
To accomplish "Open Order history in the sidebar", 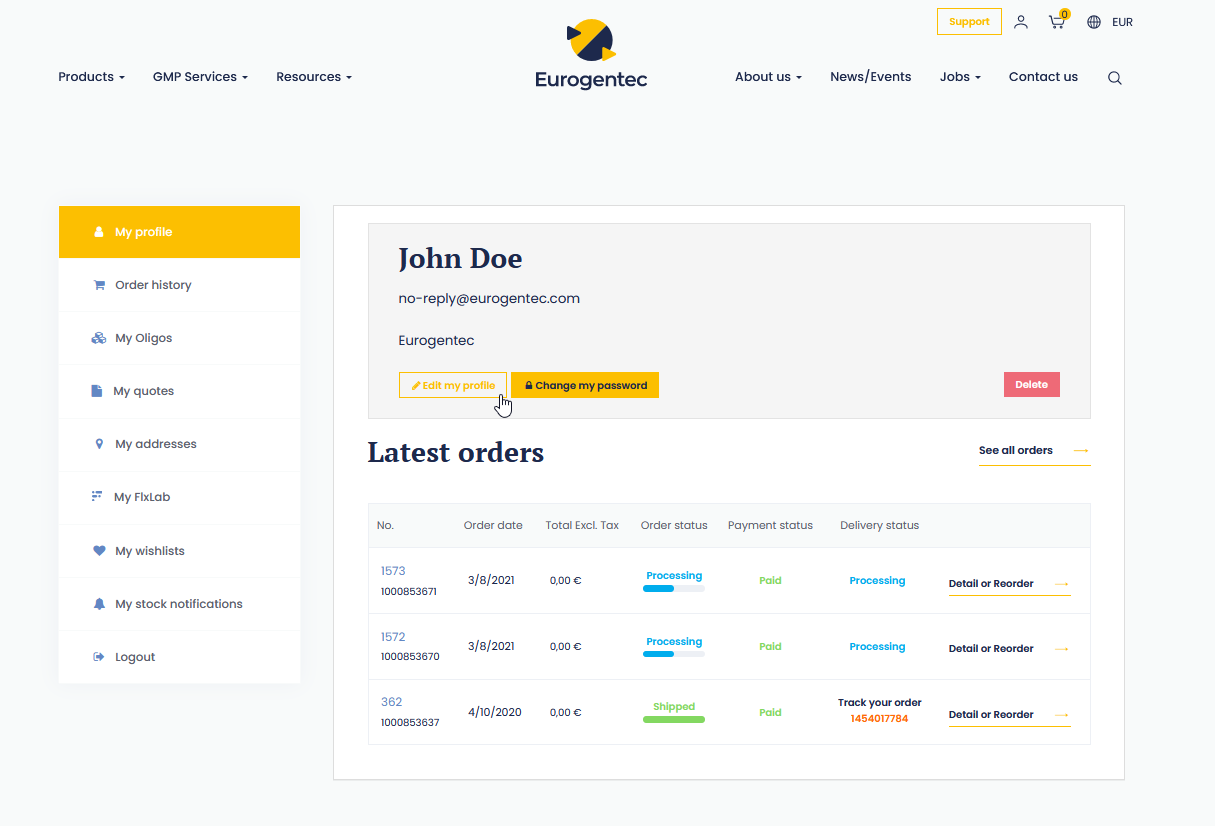I will click(179, 285).
